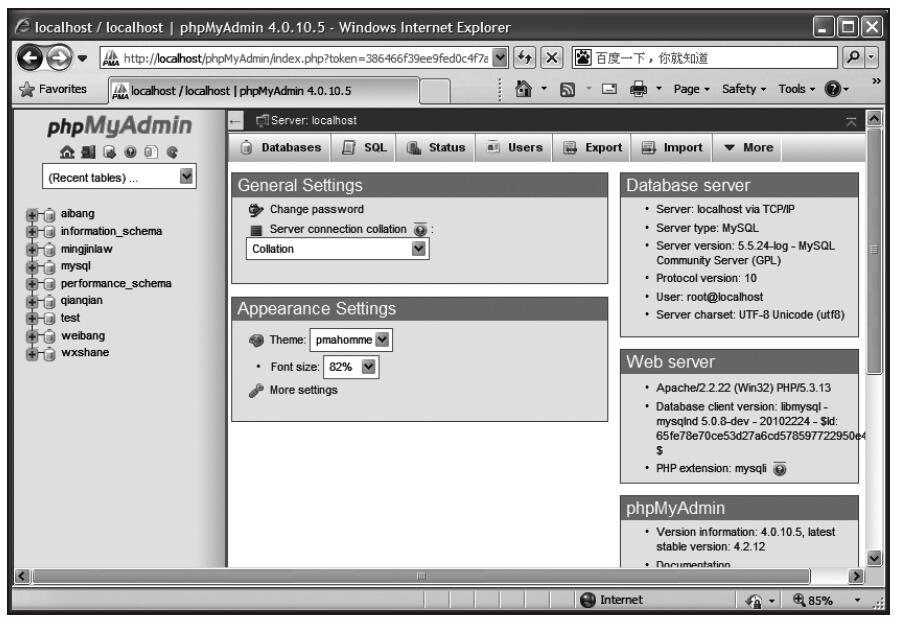Click the RSS feeds icon in the command bar
Viewport: 900px width, 624px height.
coord(567,90)
